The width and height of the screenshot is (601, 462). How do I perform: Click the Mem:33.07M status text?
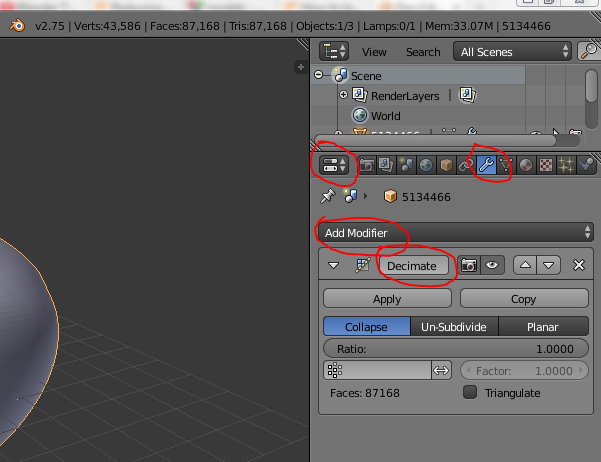pyautogui.click(x=459, y=26)
